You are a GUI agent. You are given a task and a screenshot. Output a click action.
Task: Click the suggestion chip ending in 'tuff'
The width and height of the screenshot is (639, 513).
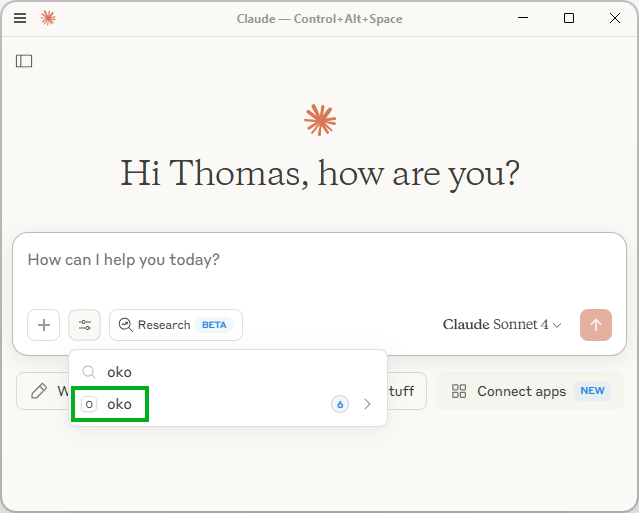(407, 391)
